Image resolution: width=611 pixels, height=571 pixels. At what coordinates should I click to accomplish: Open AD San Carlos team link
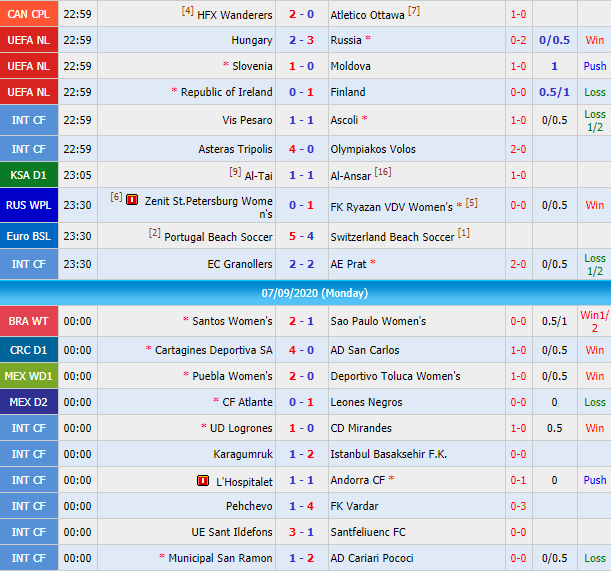[365, 350]
